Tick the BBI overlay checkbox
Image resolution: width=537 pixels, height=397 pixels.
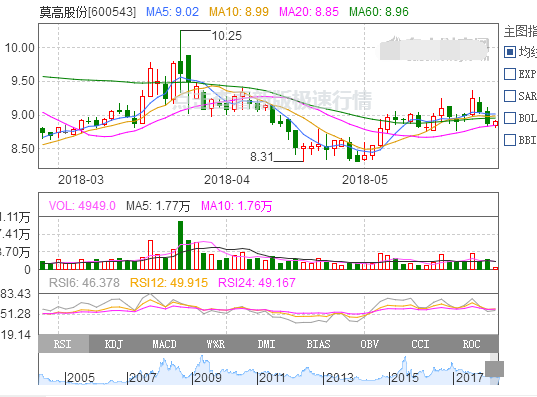pyautogui.click(x=510, y=140)
